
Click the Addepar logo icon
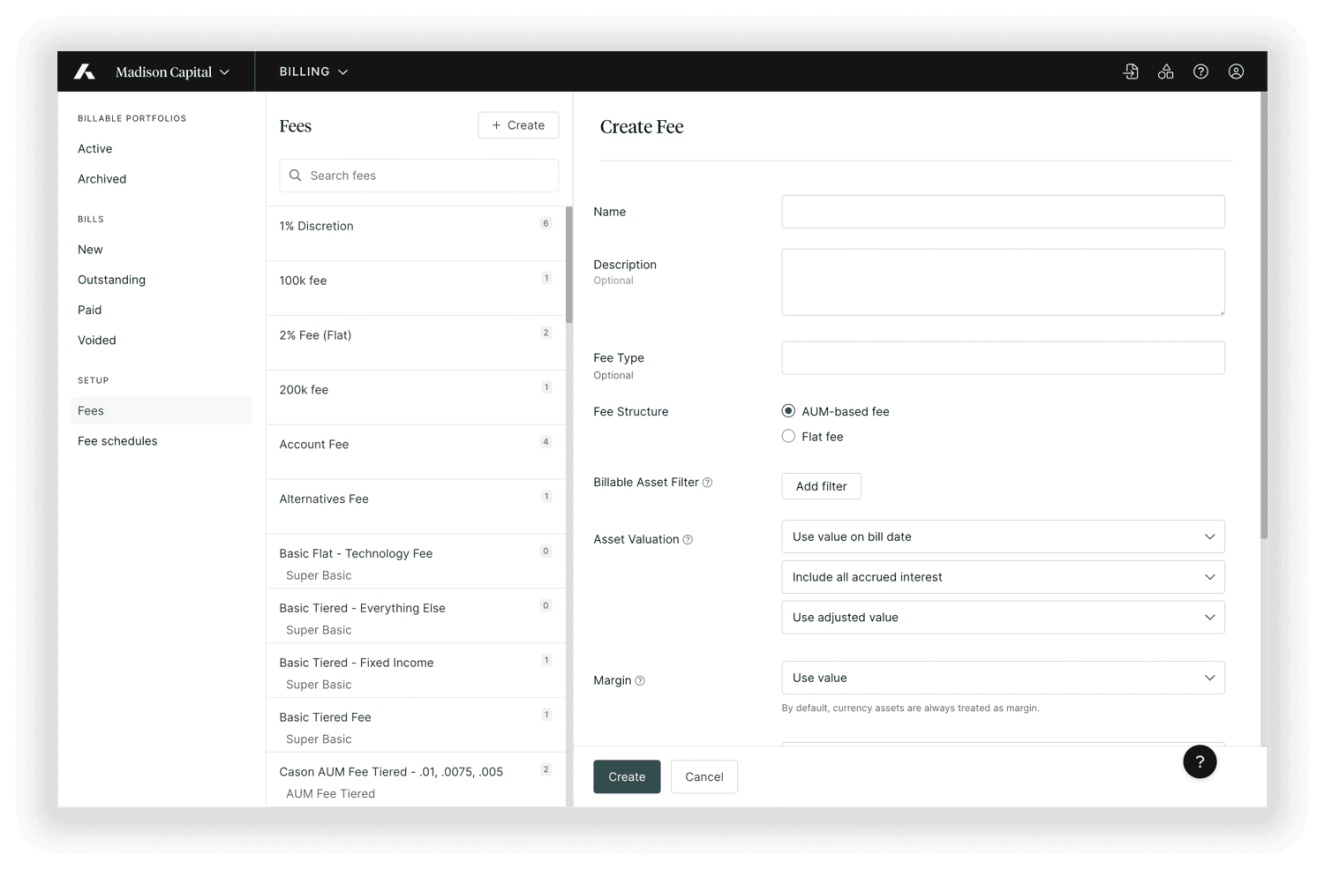[x=85, y=72]
